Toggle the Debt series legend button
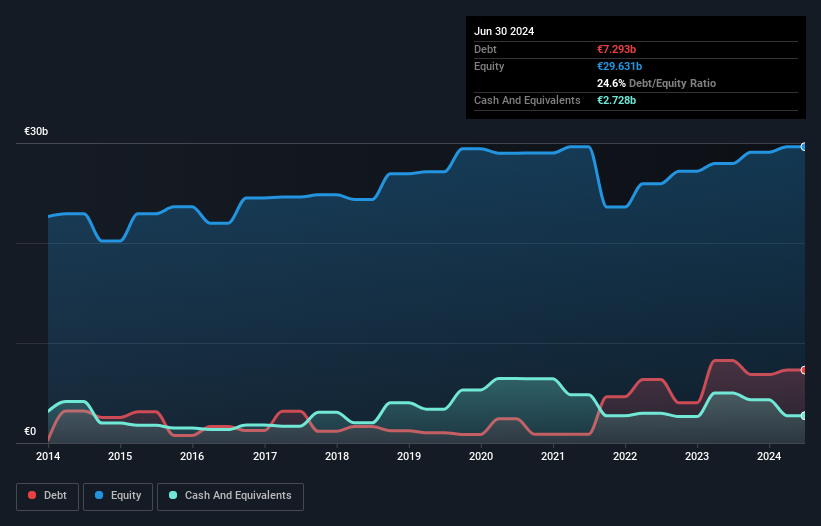 tap(48, 496)
